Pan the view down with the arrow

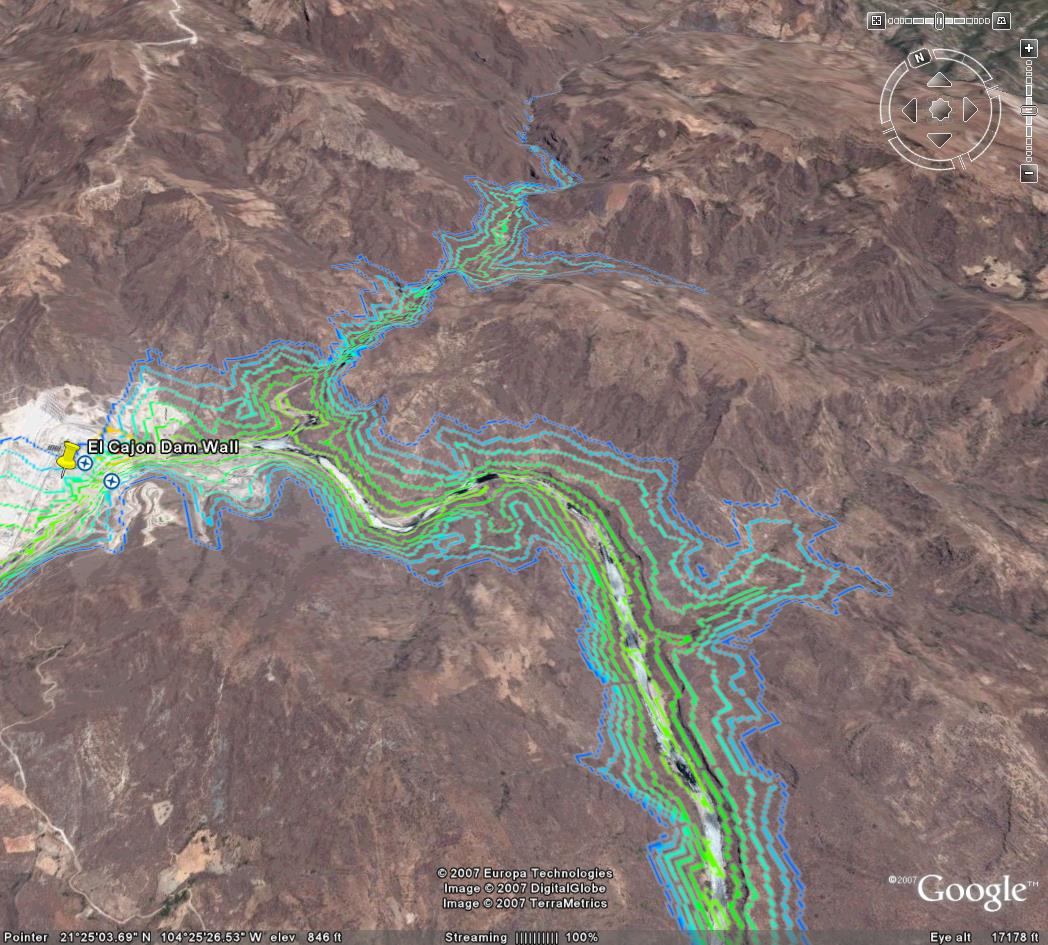940,140
